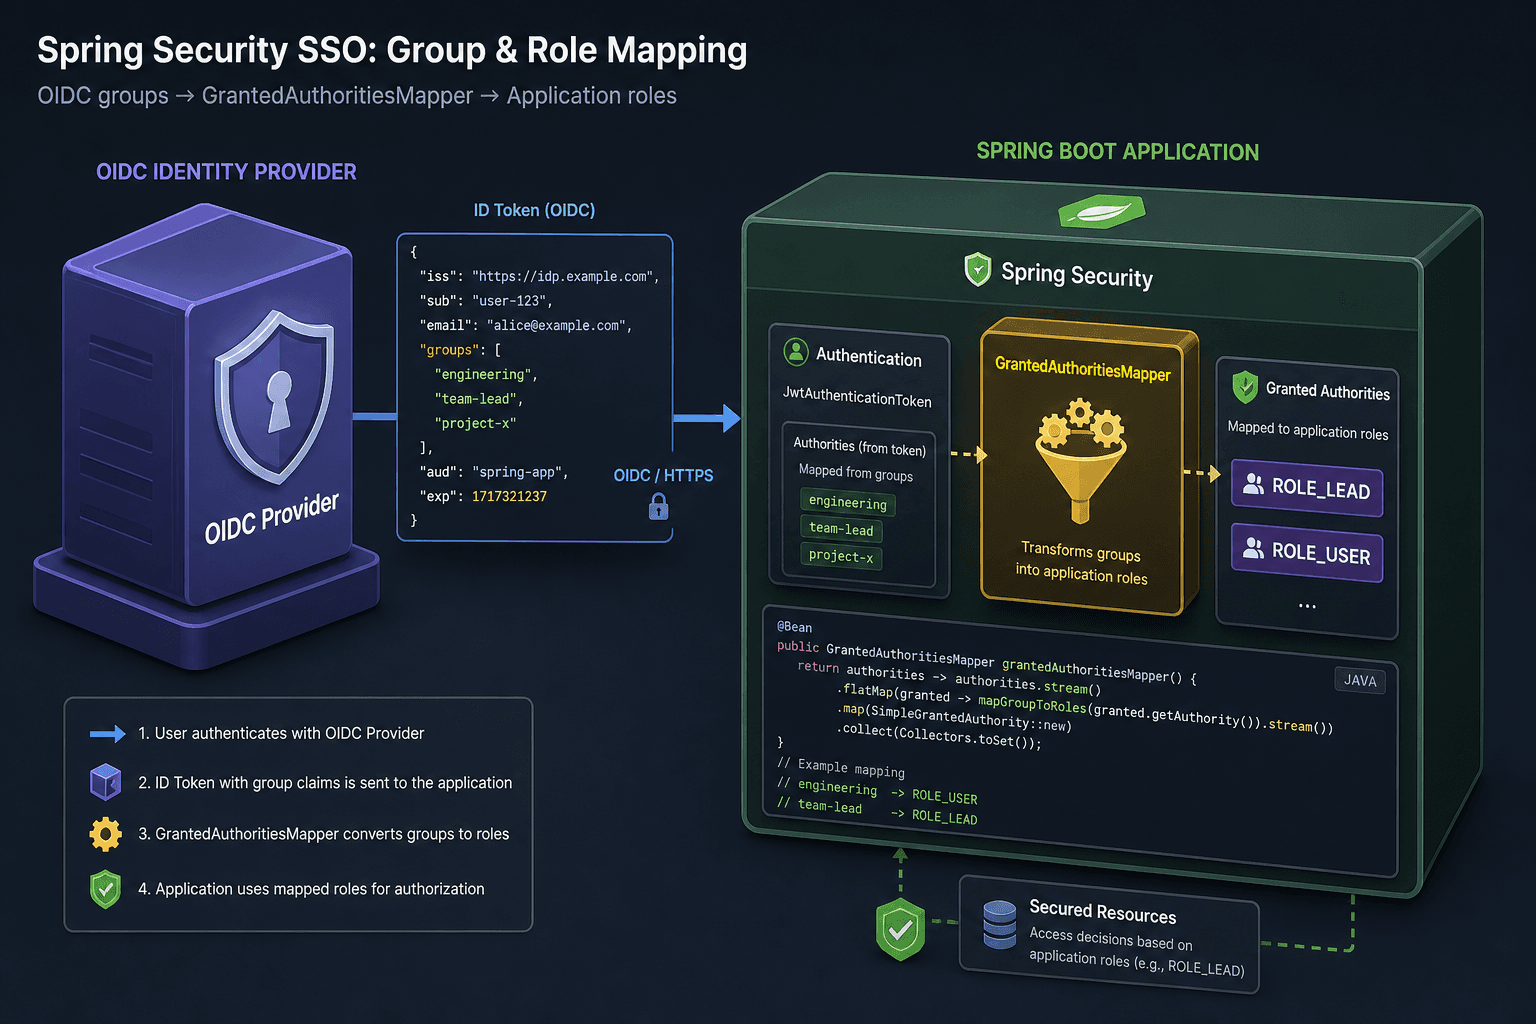
Task: Click the JAVA badge on the code panel
Action: coord(1360,680)
